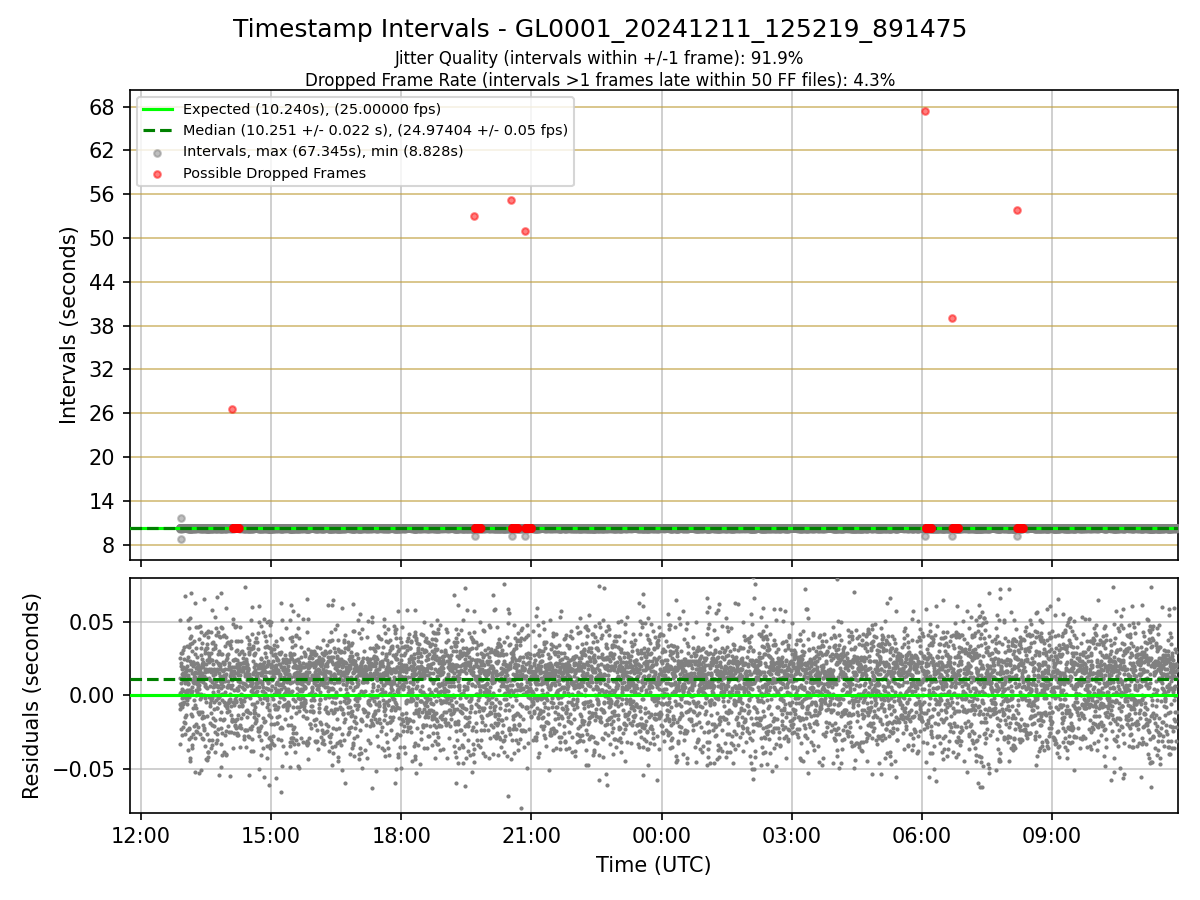The height and width of the screenshot is (900, 1200).
Task: Click the '62' tick on the intervals axis
Action: [103, 151]
